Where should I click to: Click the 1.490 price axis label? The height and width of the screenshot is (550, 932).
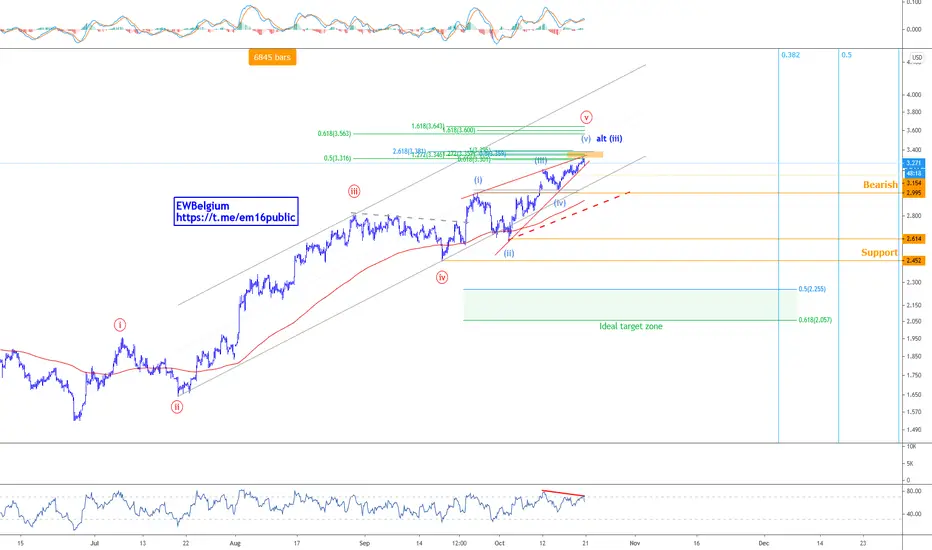tap(914, 430)
